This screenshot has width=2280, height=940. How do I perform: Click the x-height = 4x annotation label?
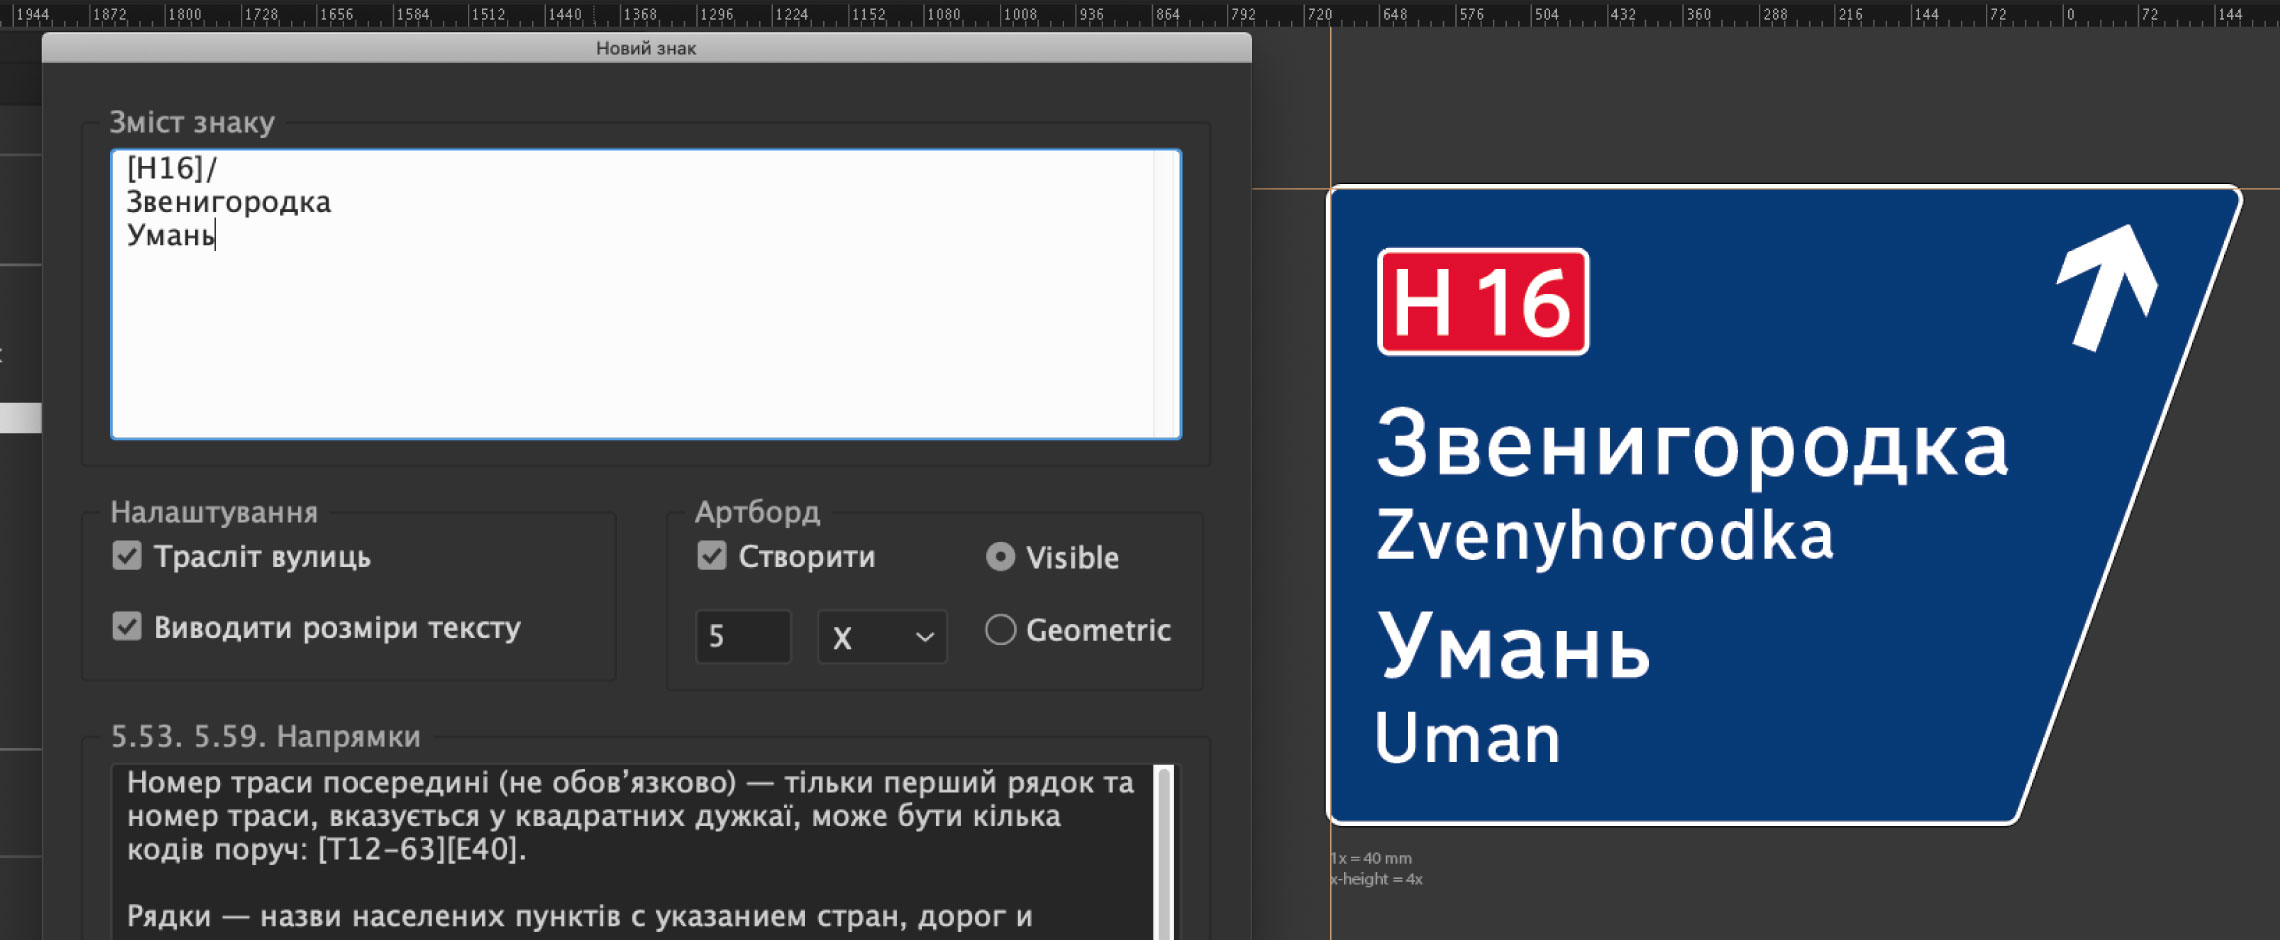(x=1377, y=879)
